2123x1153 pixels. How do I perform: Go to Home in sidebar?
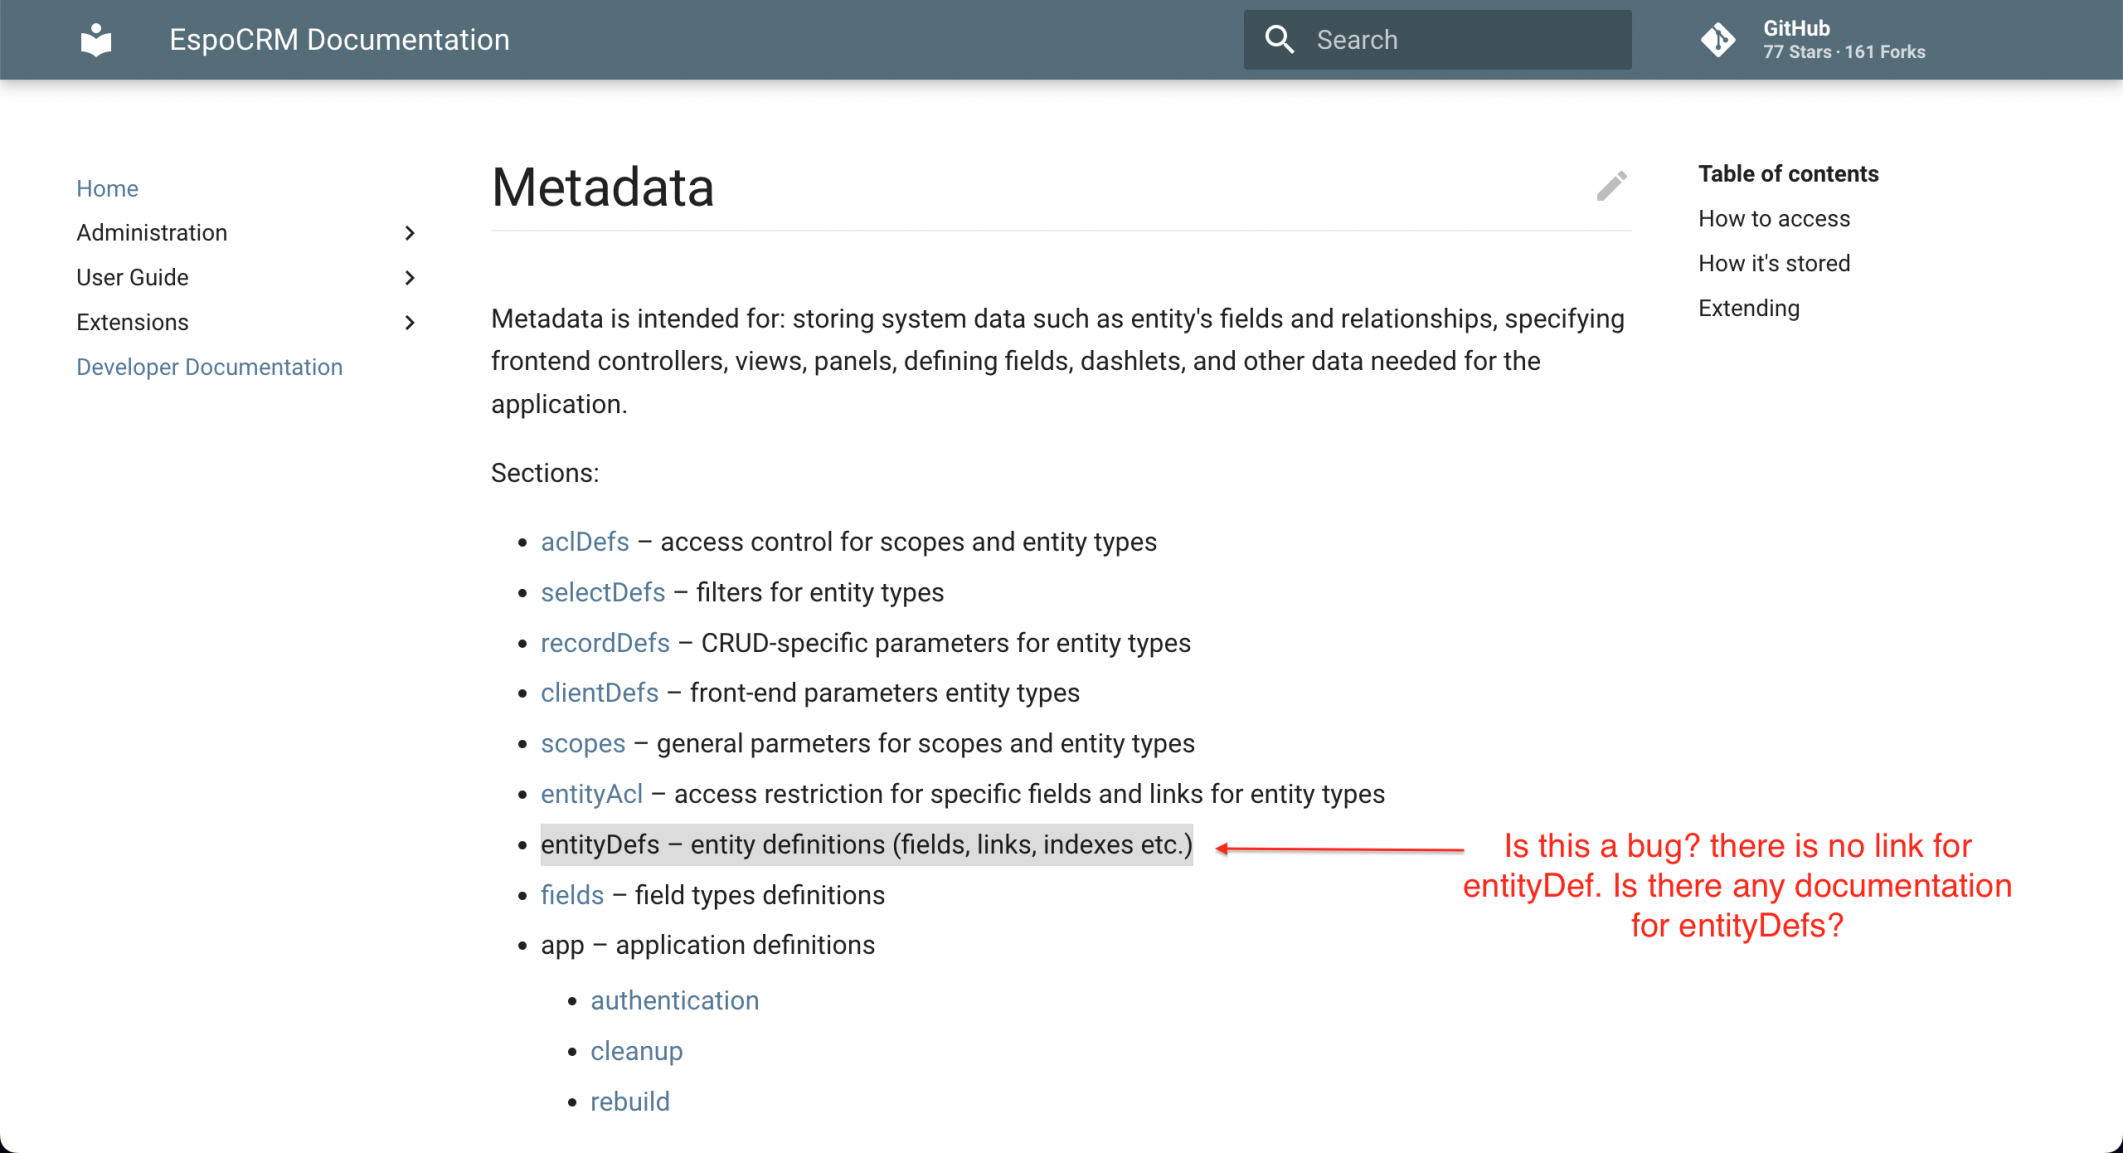point(107,188)
